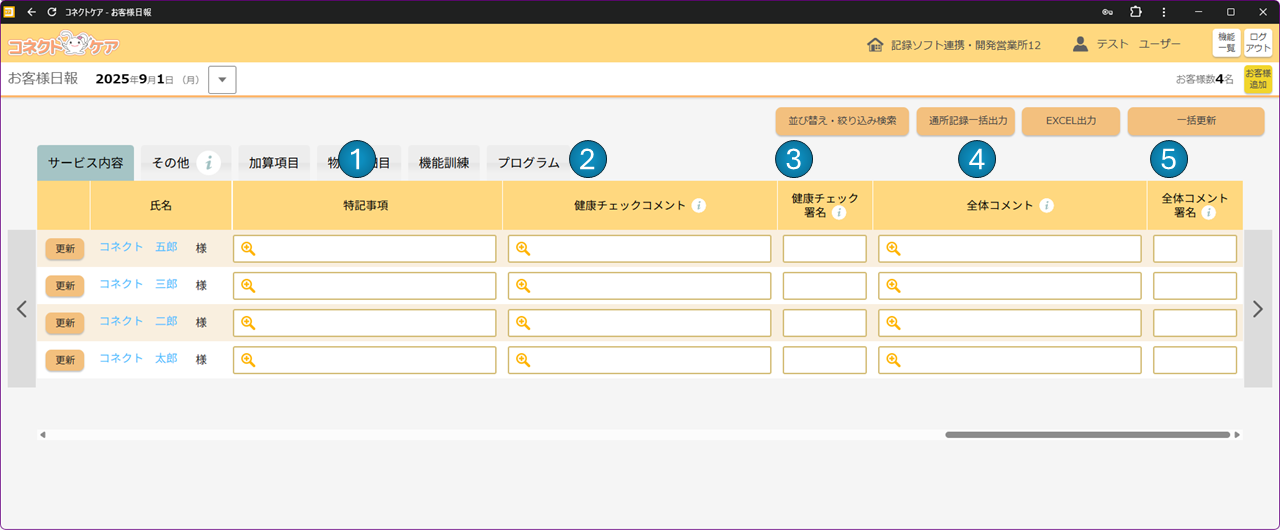1280x530 pixels.
Task: Open browser extensions puzzle icon
Action: [1136, 12]
